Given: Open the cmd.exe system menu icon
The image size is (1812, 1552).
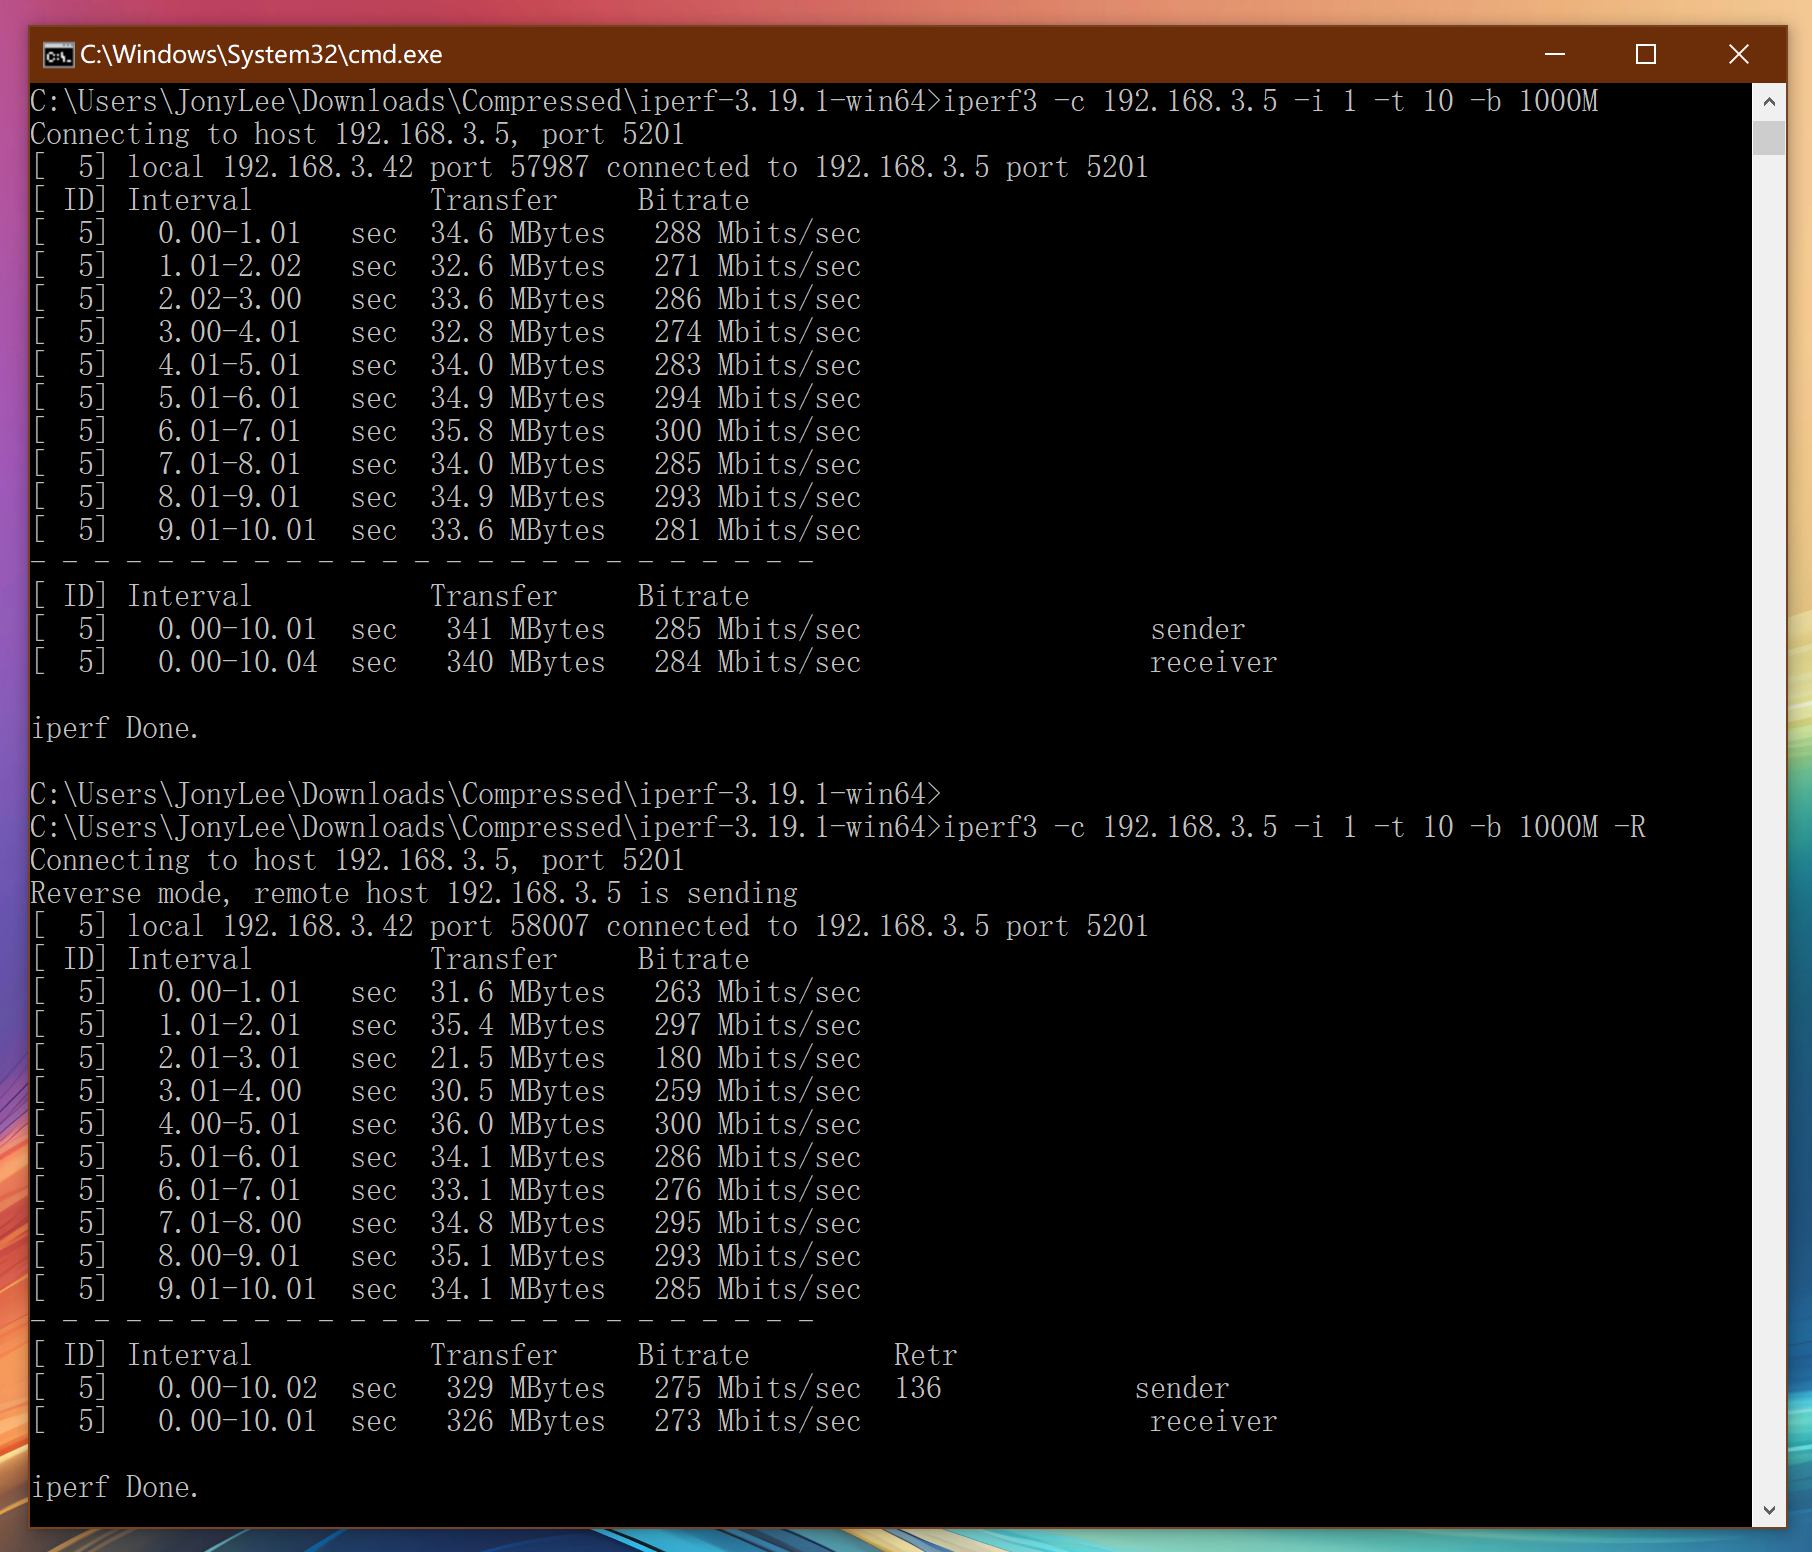Looking at the screenshot, I should 58,55.
